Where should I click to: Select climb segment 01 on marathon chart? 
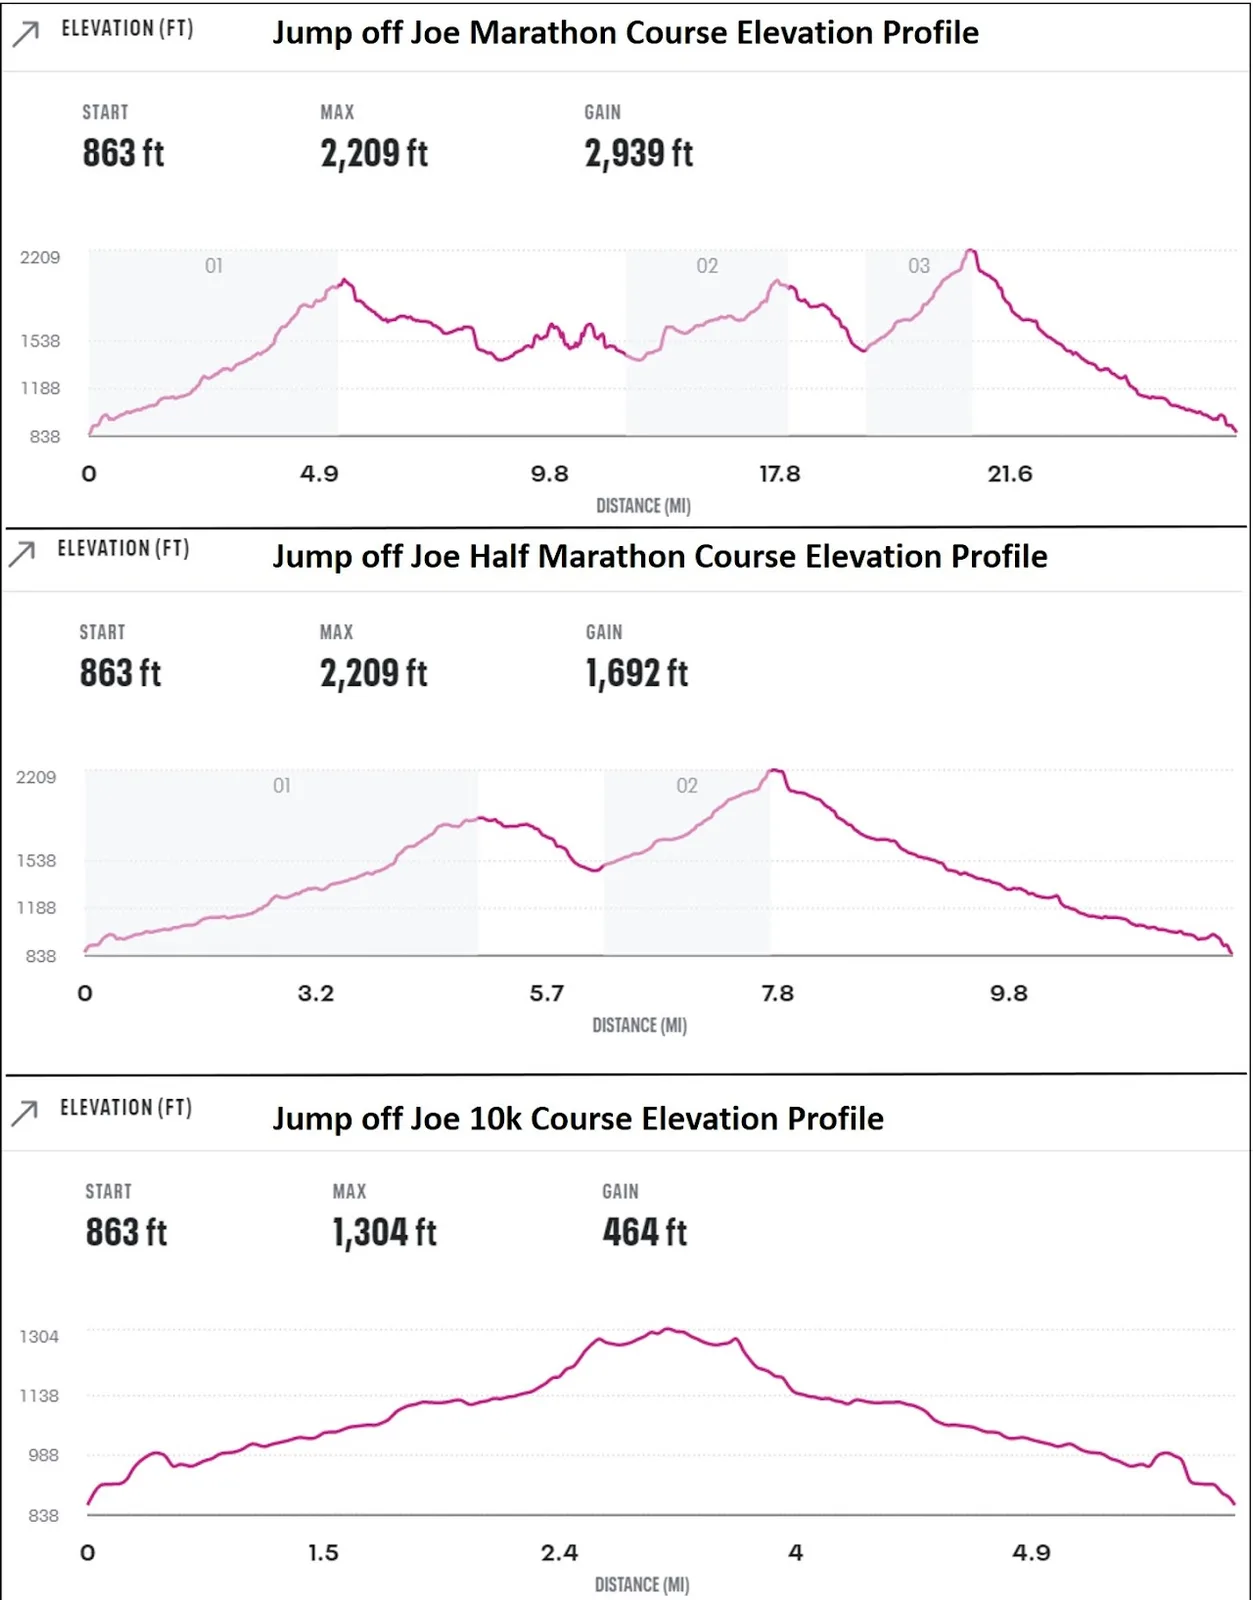(x=213, y=342)
